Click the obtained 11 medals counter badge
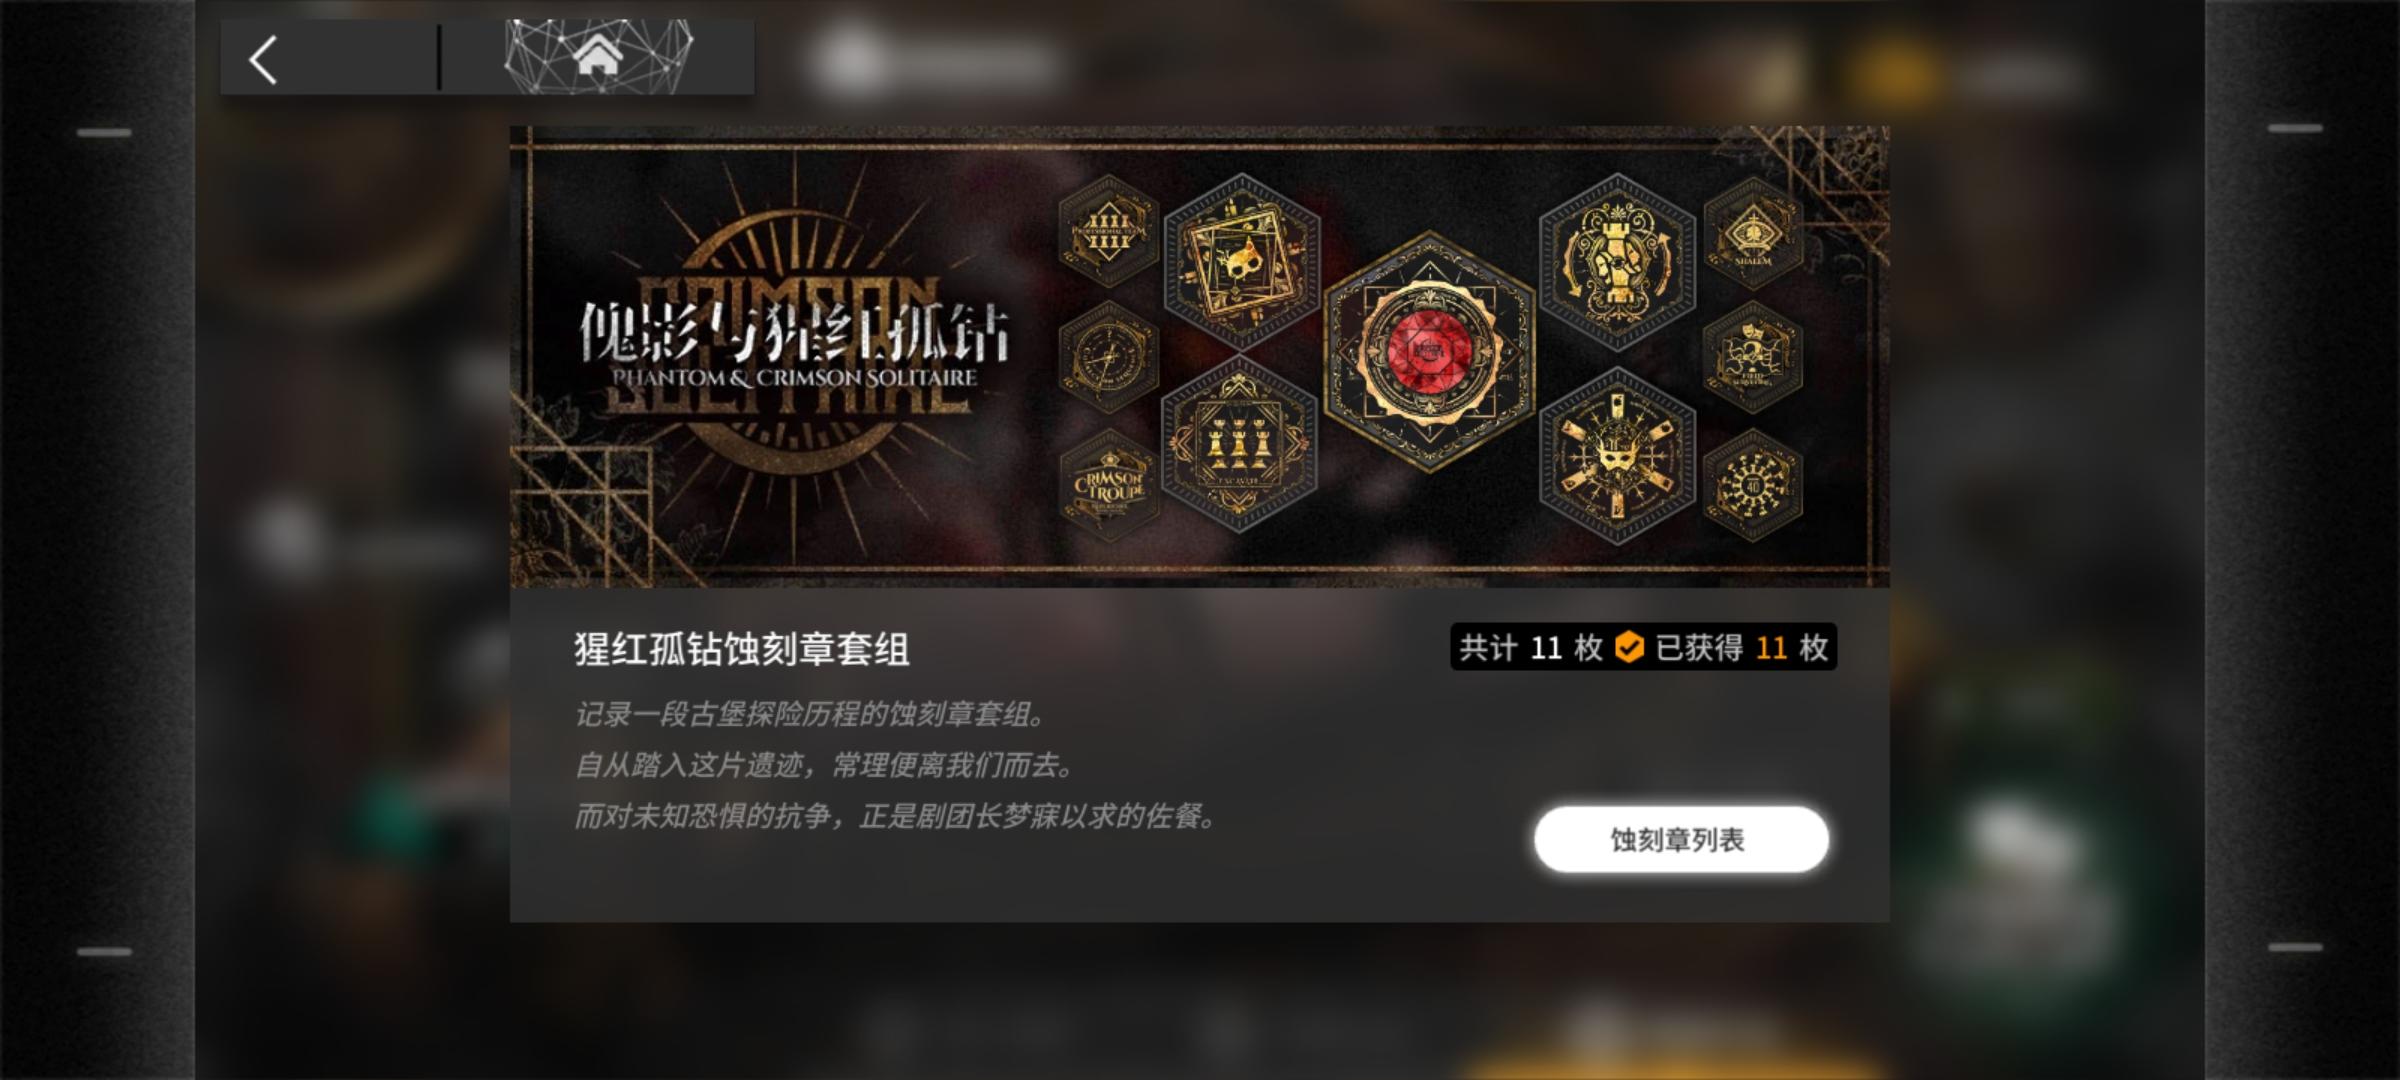 coord(1742,648)
